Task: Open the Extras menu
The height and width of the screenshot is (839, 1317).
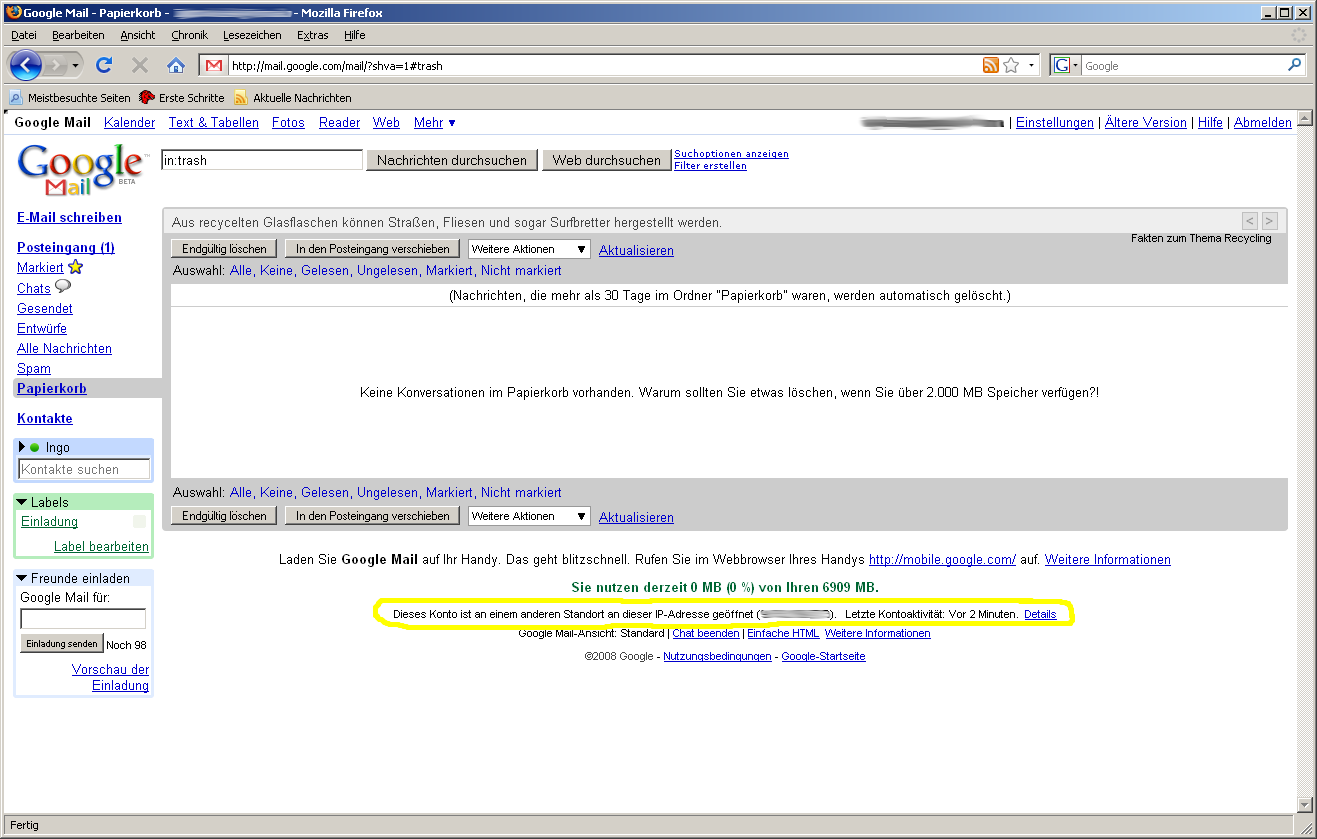Action: (313, 35)
